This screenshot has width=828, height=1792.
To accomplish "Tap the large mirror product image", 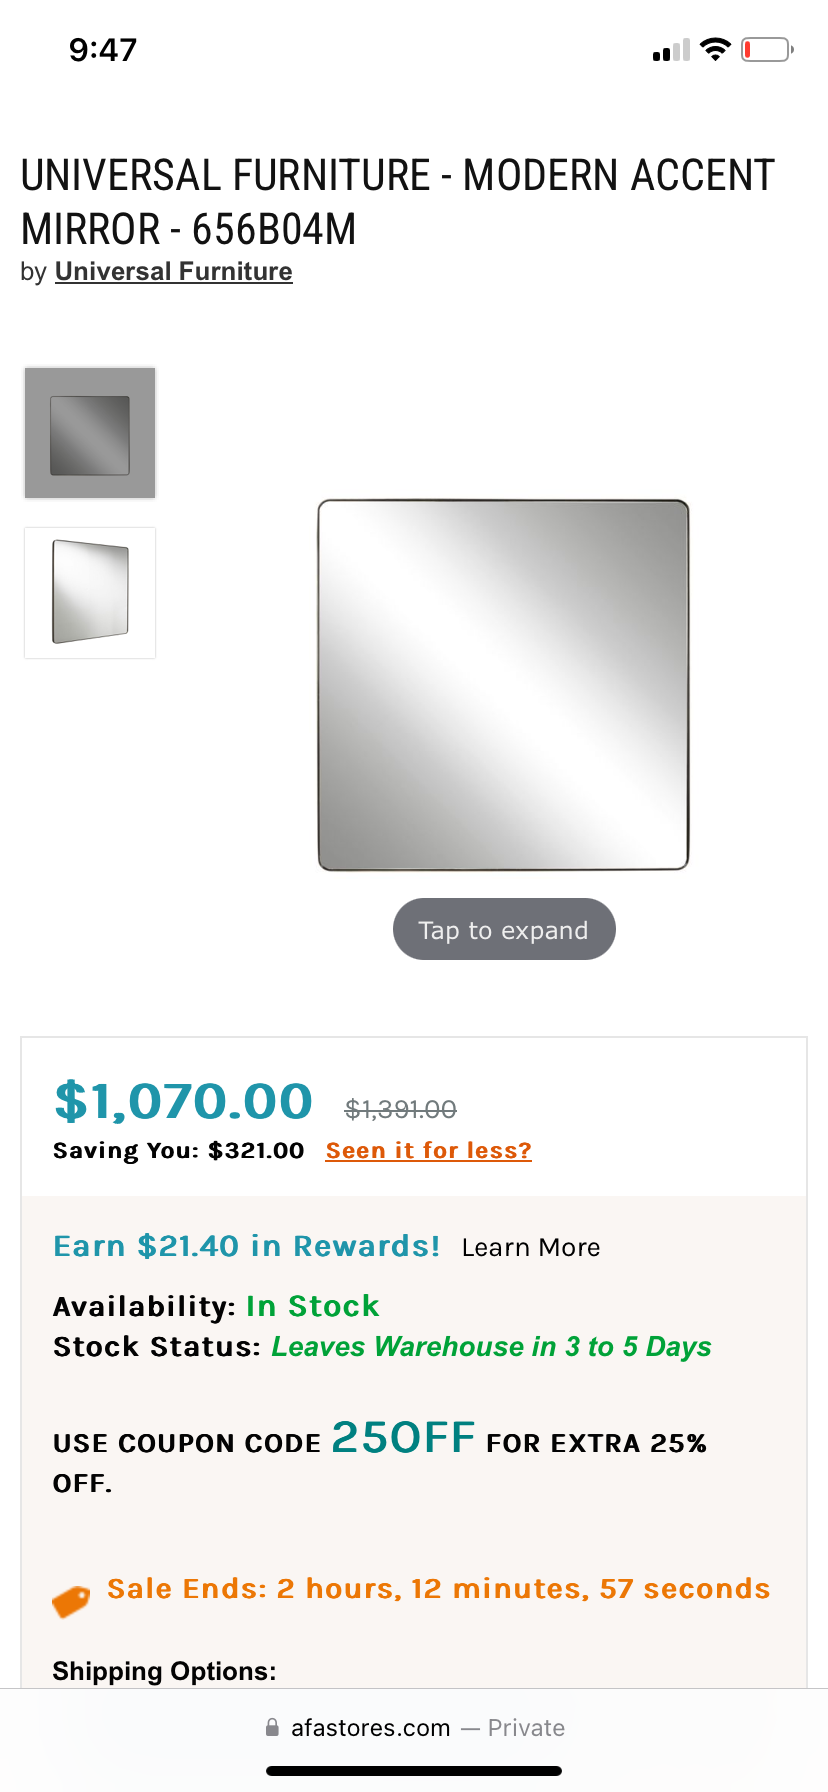I will pos(503,685).
